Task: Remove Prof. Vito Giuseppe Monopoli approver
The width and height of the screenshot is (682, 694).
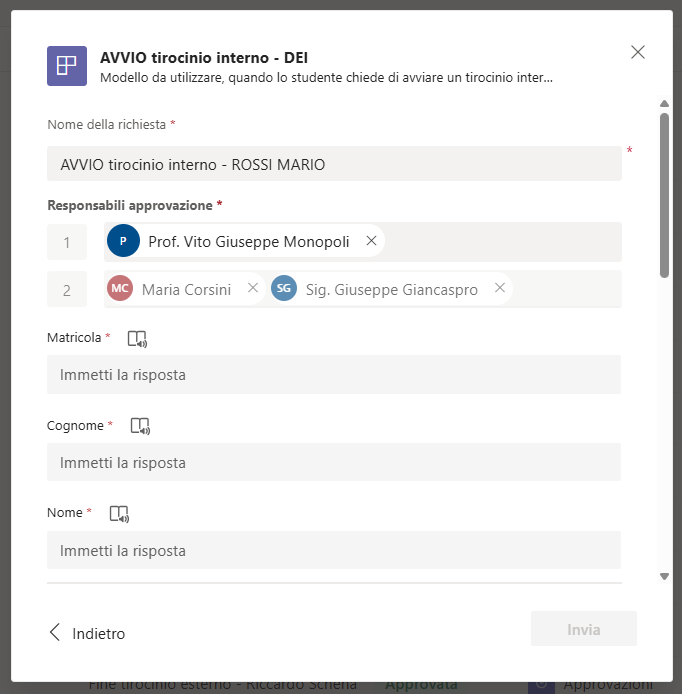Action: point(371,241)
